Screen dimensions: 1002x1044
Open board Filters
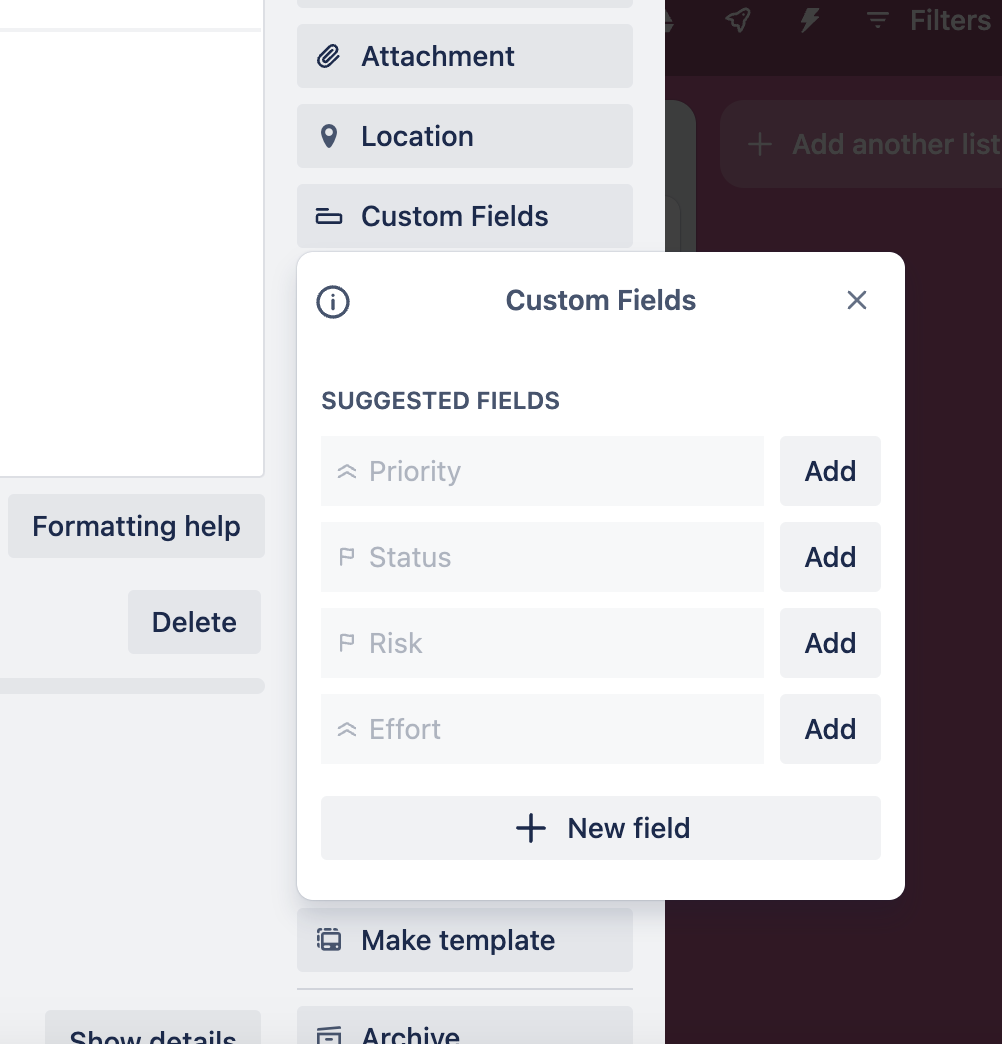(928, 20)
